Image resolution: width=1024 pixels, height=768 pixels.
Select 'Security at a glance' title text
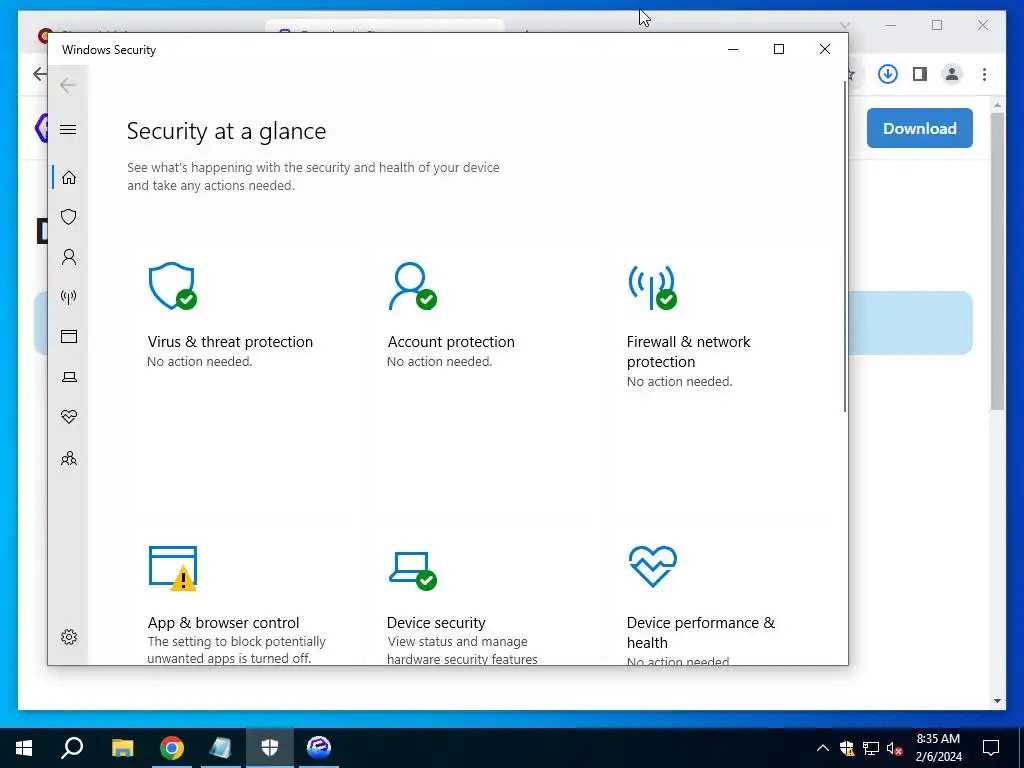tap(227, 131)
